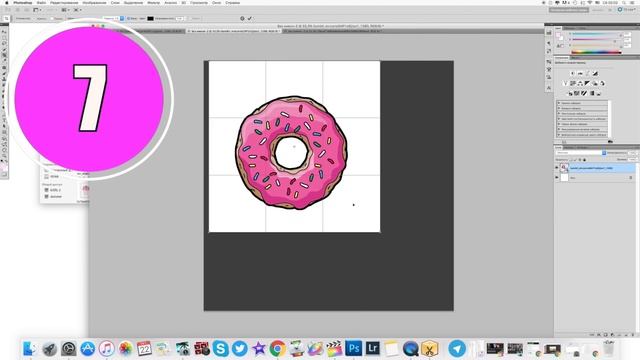640x360 pixels.
Task: Open Lightroom from the Dock
Action: [x=372, y=349]
